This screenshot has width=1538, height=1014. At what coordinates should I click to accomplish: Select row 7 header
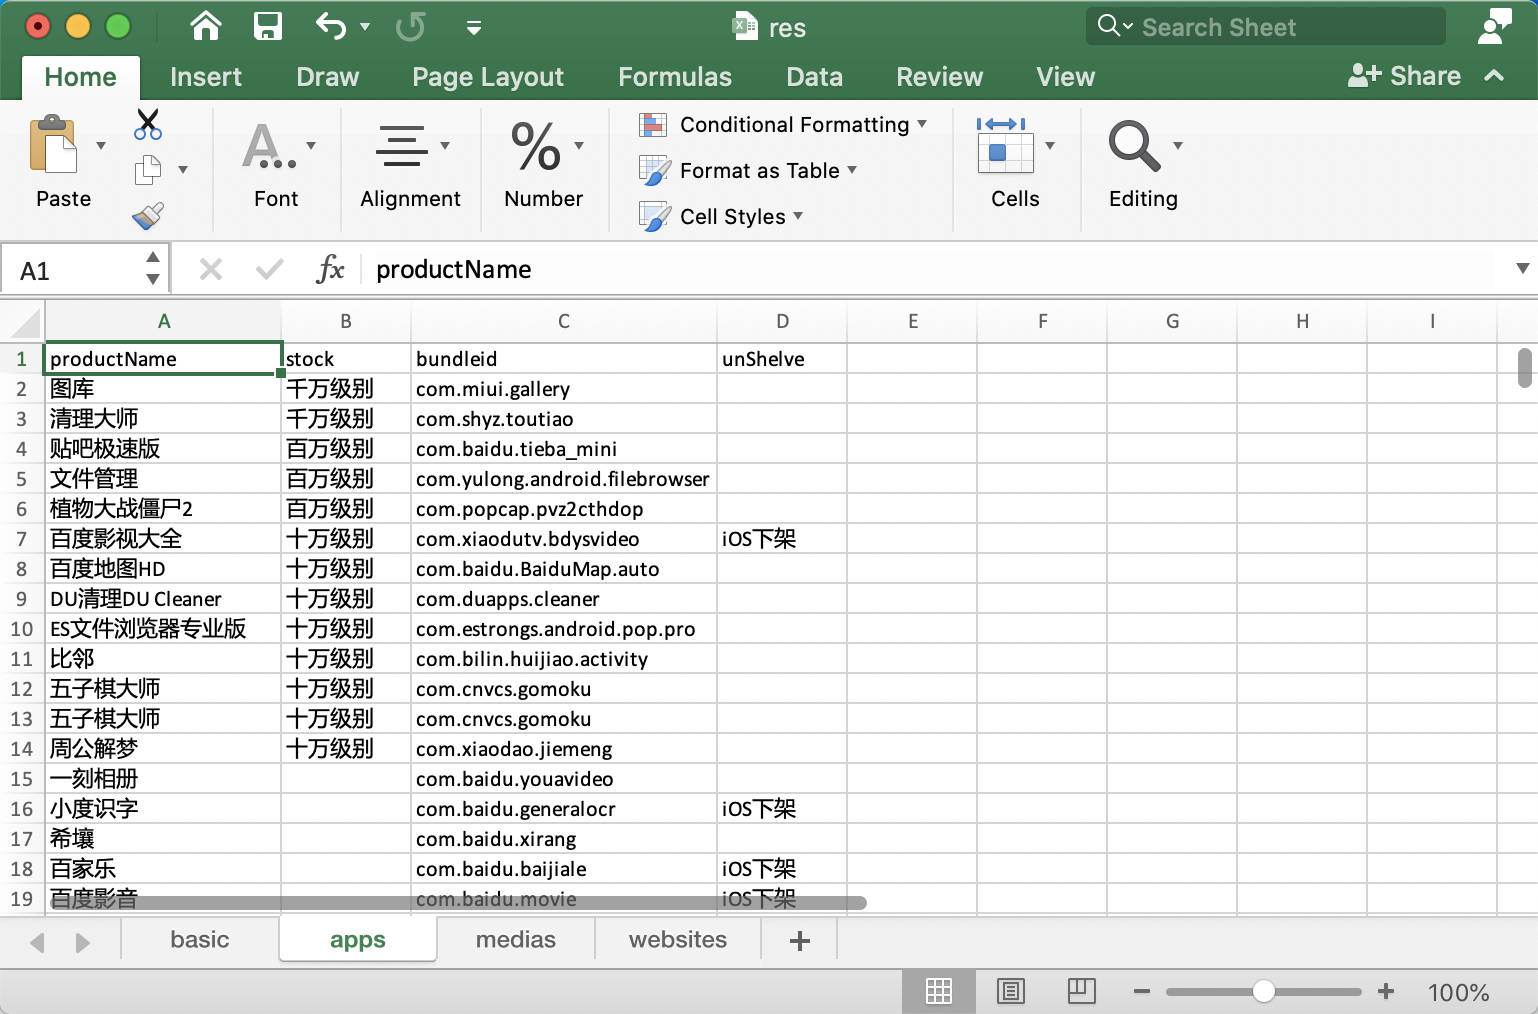click(21, 539)
